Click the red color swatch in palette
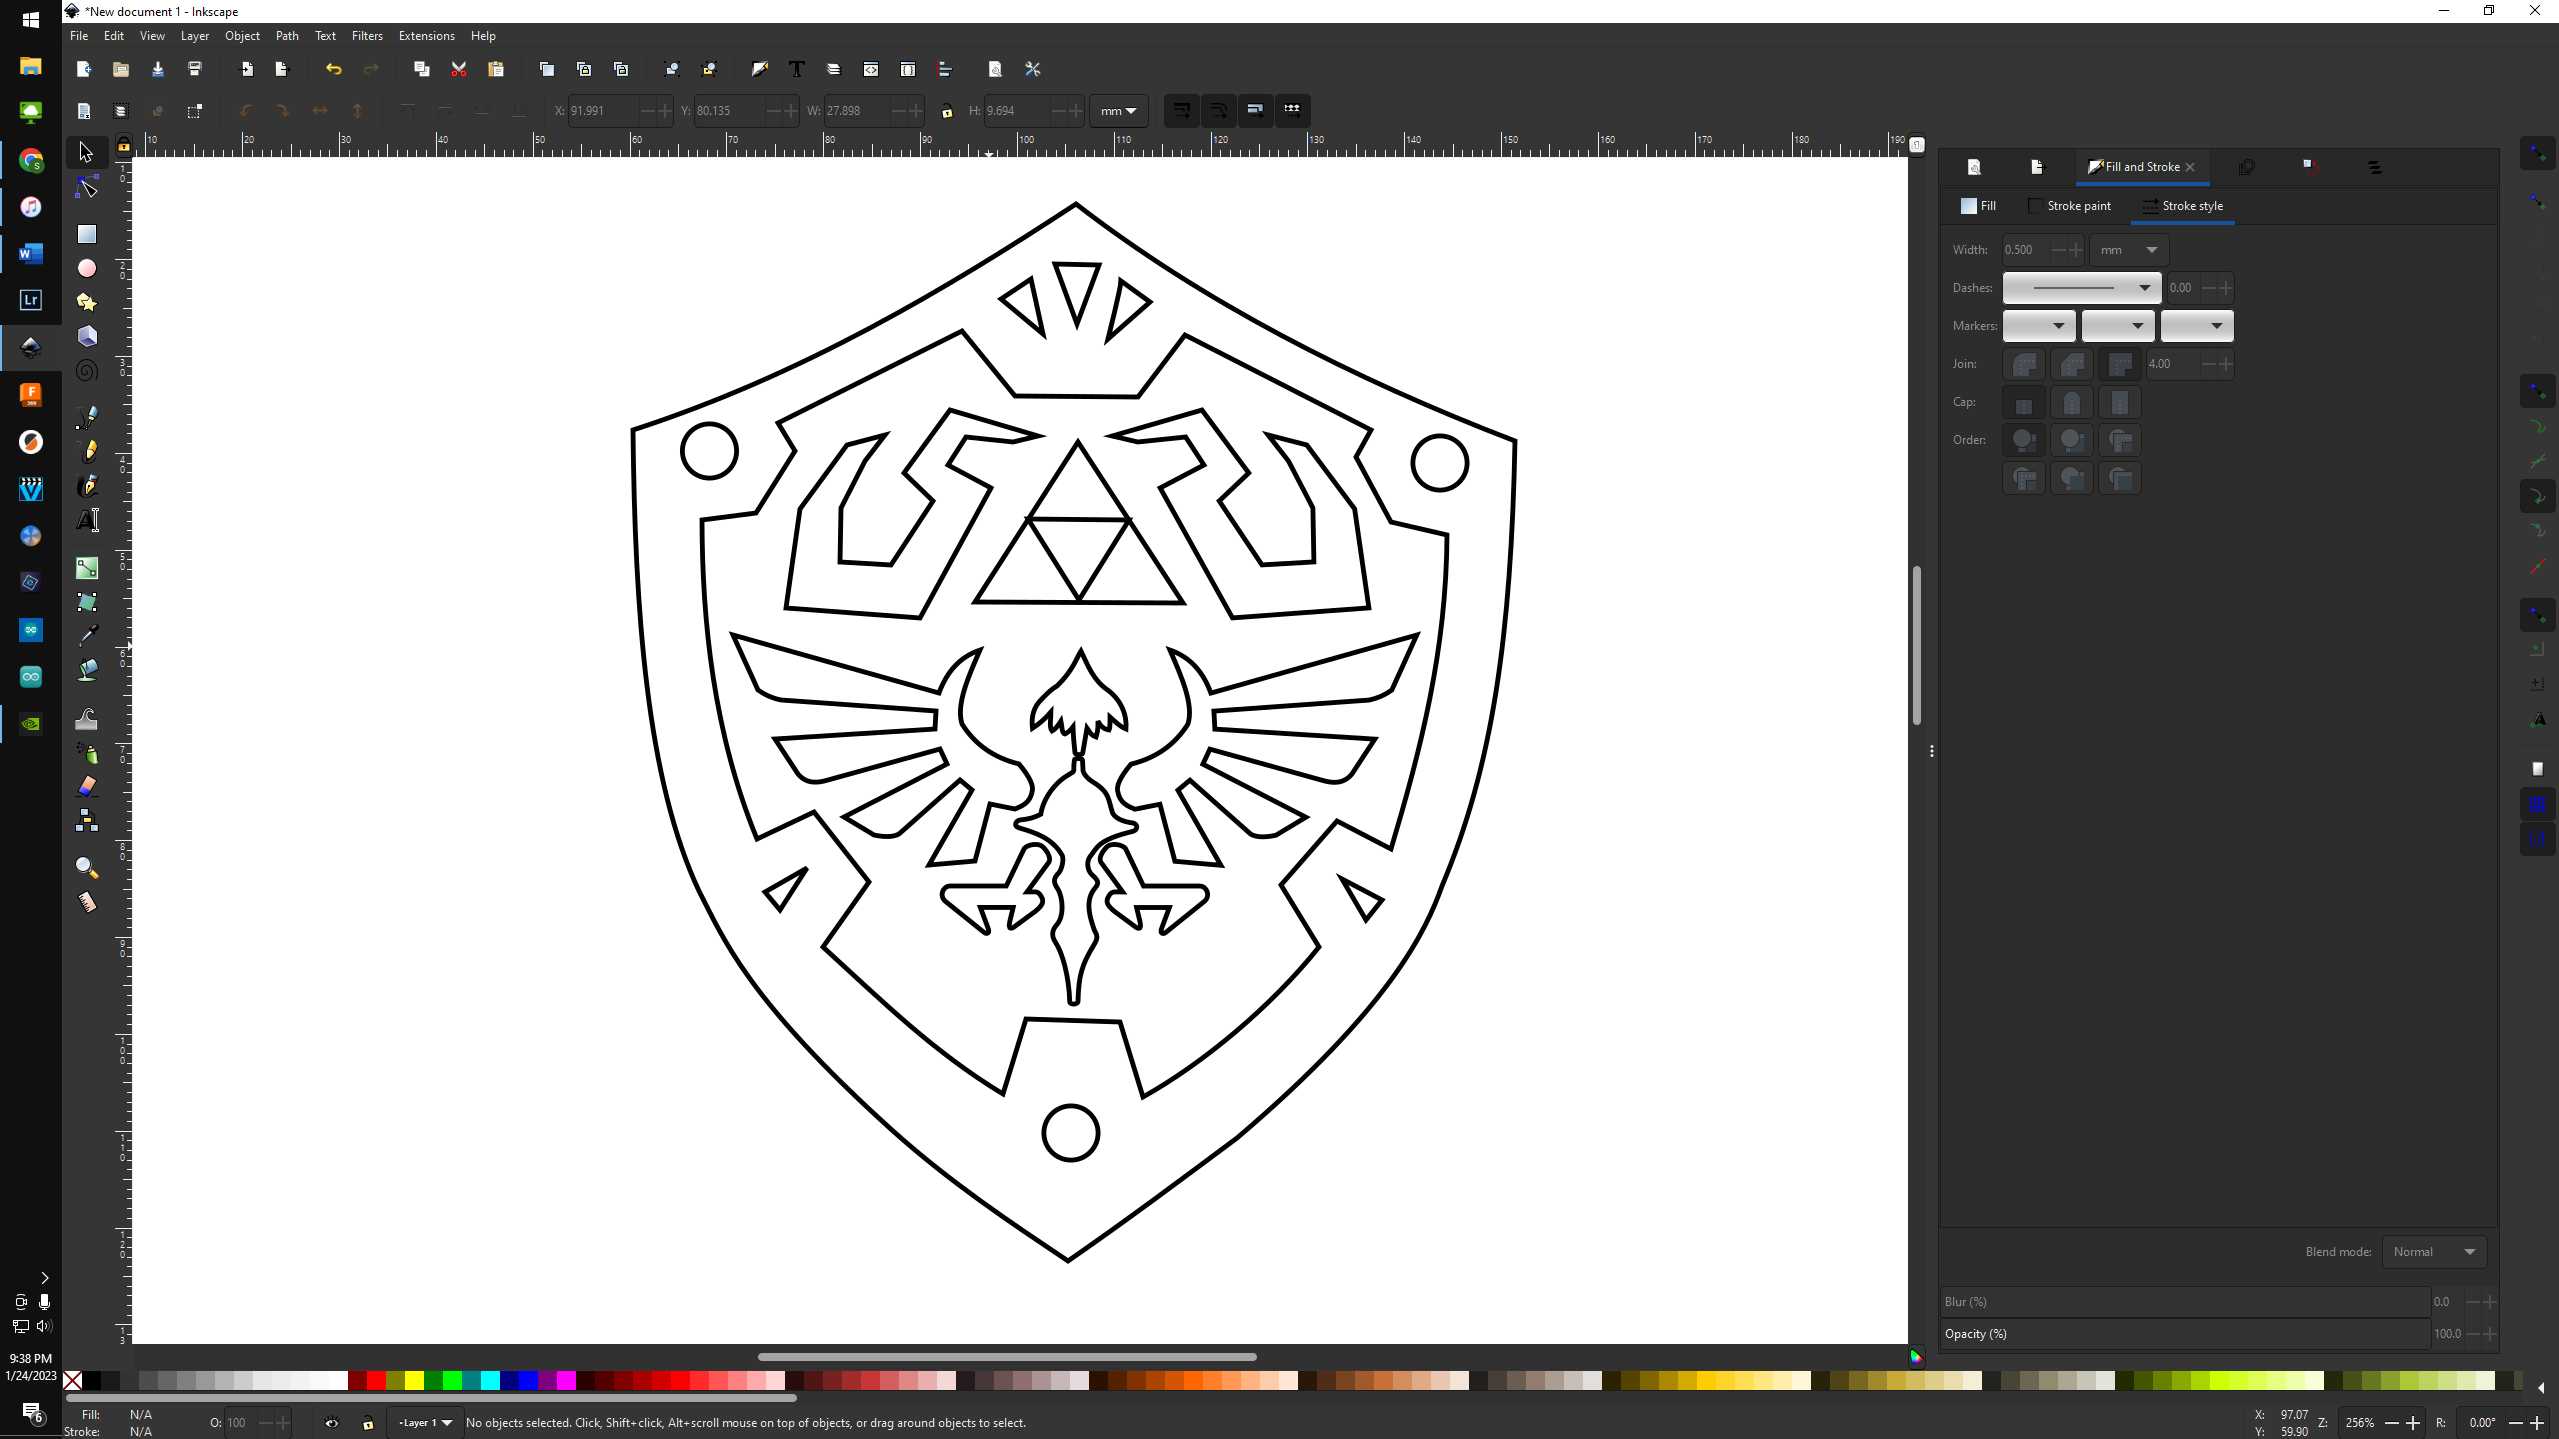Image resolution: width=2559 pixels, height=1439 pixels. [376, 1381]
